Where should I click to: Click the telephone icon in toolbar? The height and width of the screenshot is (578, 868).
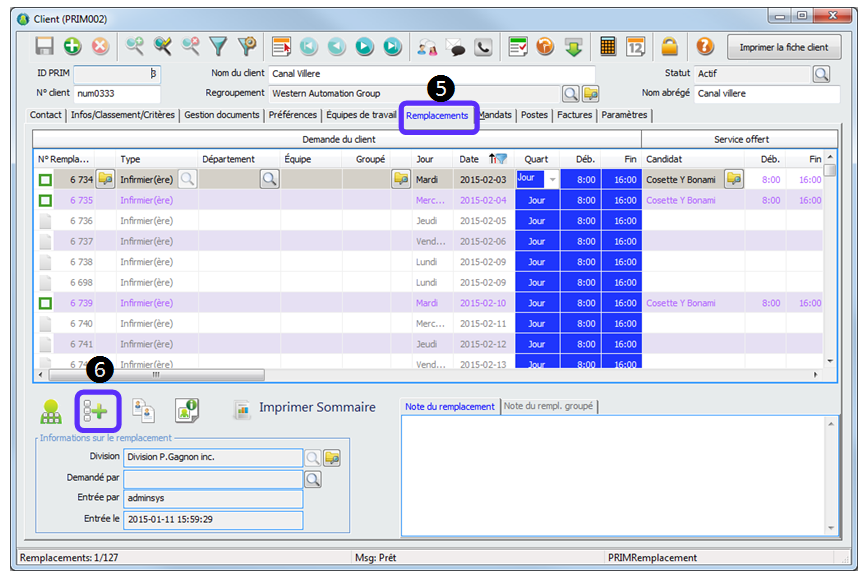[484, 47]
